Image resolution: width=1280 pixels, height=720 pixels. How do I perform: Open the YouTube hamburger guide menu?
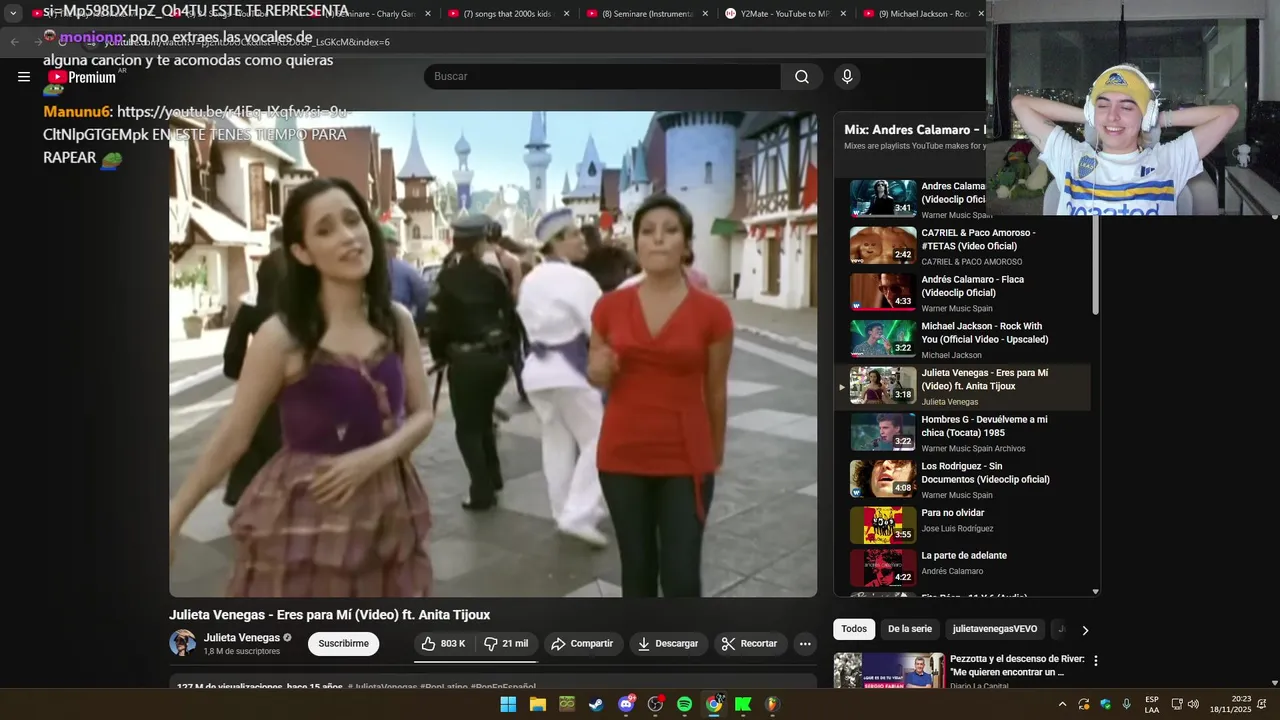pyautogui.click(x=24, y=77)
